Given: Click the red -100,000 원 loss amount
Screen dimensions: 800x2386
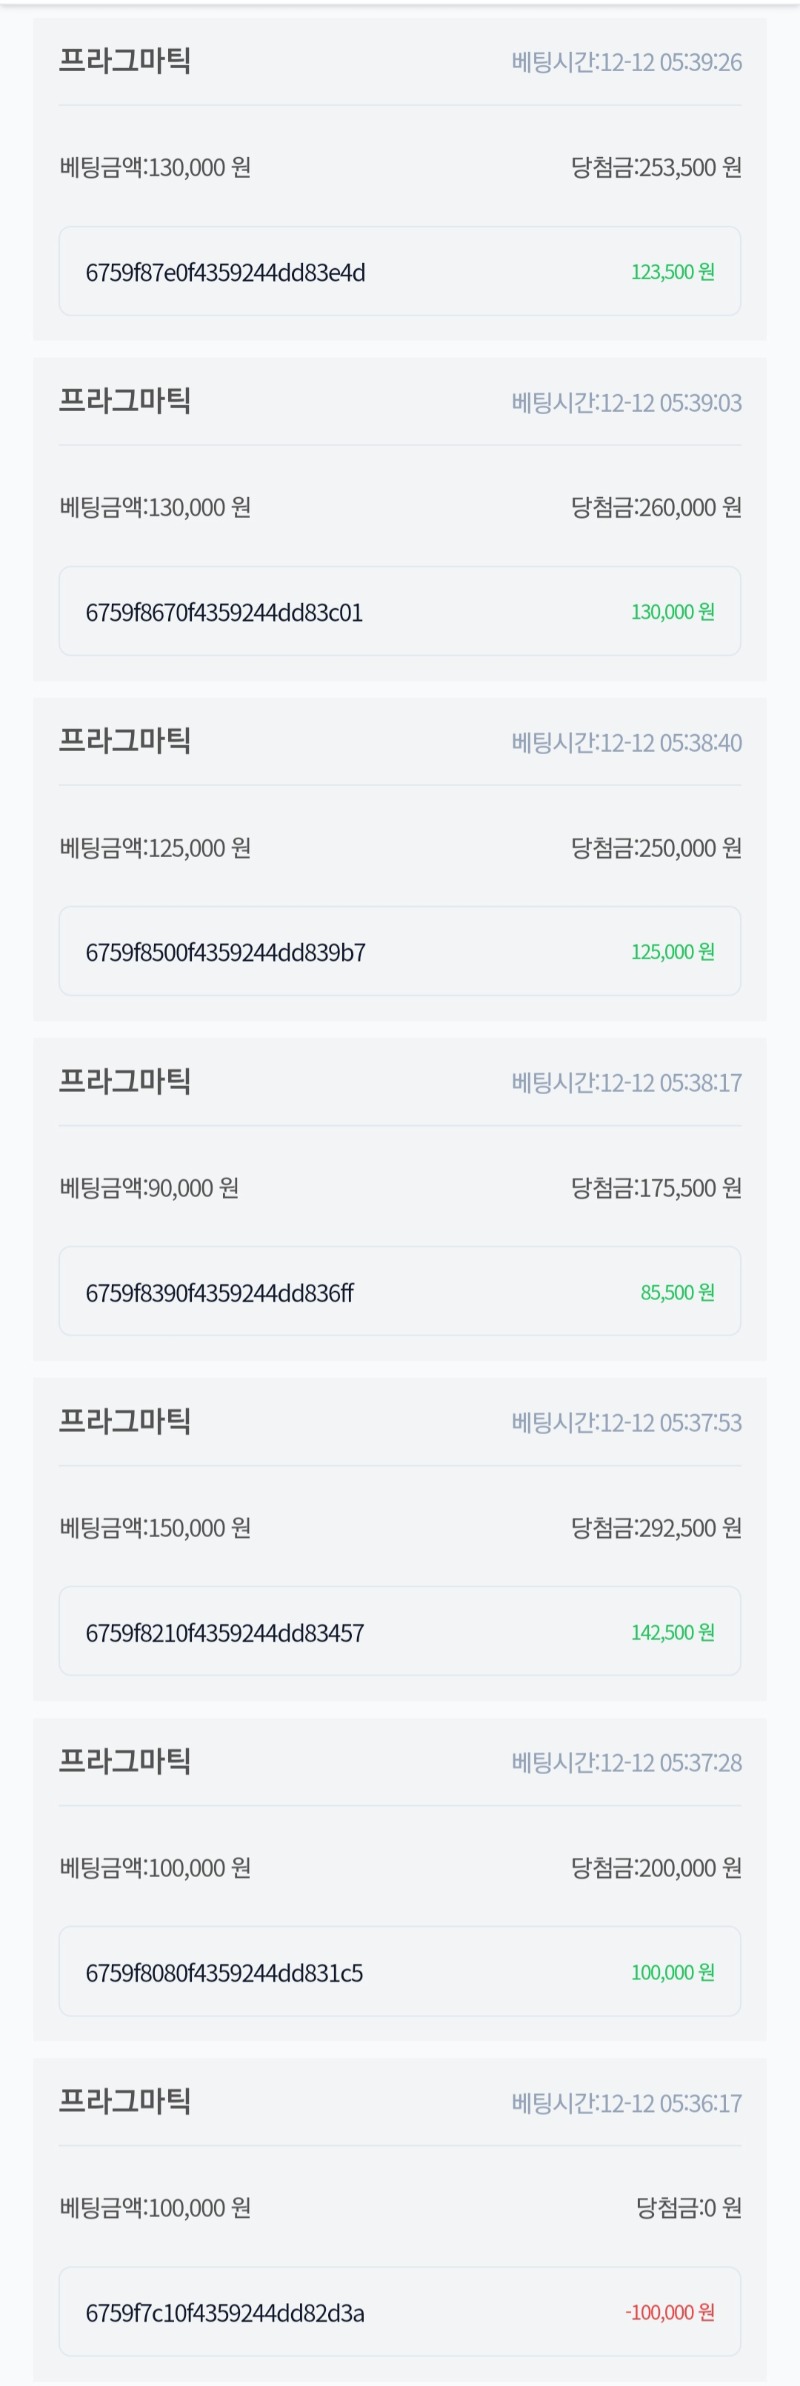Looking at the screenshot, I should pos(669,2312).
